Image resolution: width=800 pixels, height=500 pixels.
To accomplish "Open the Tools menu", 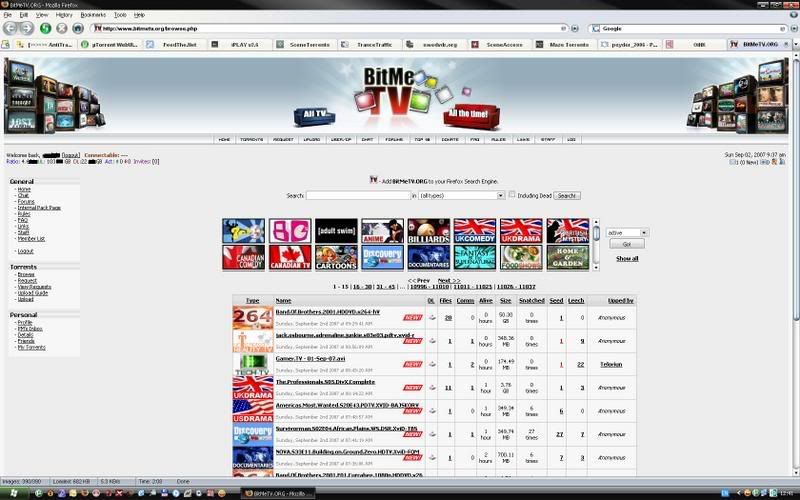I will 120,15.
